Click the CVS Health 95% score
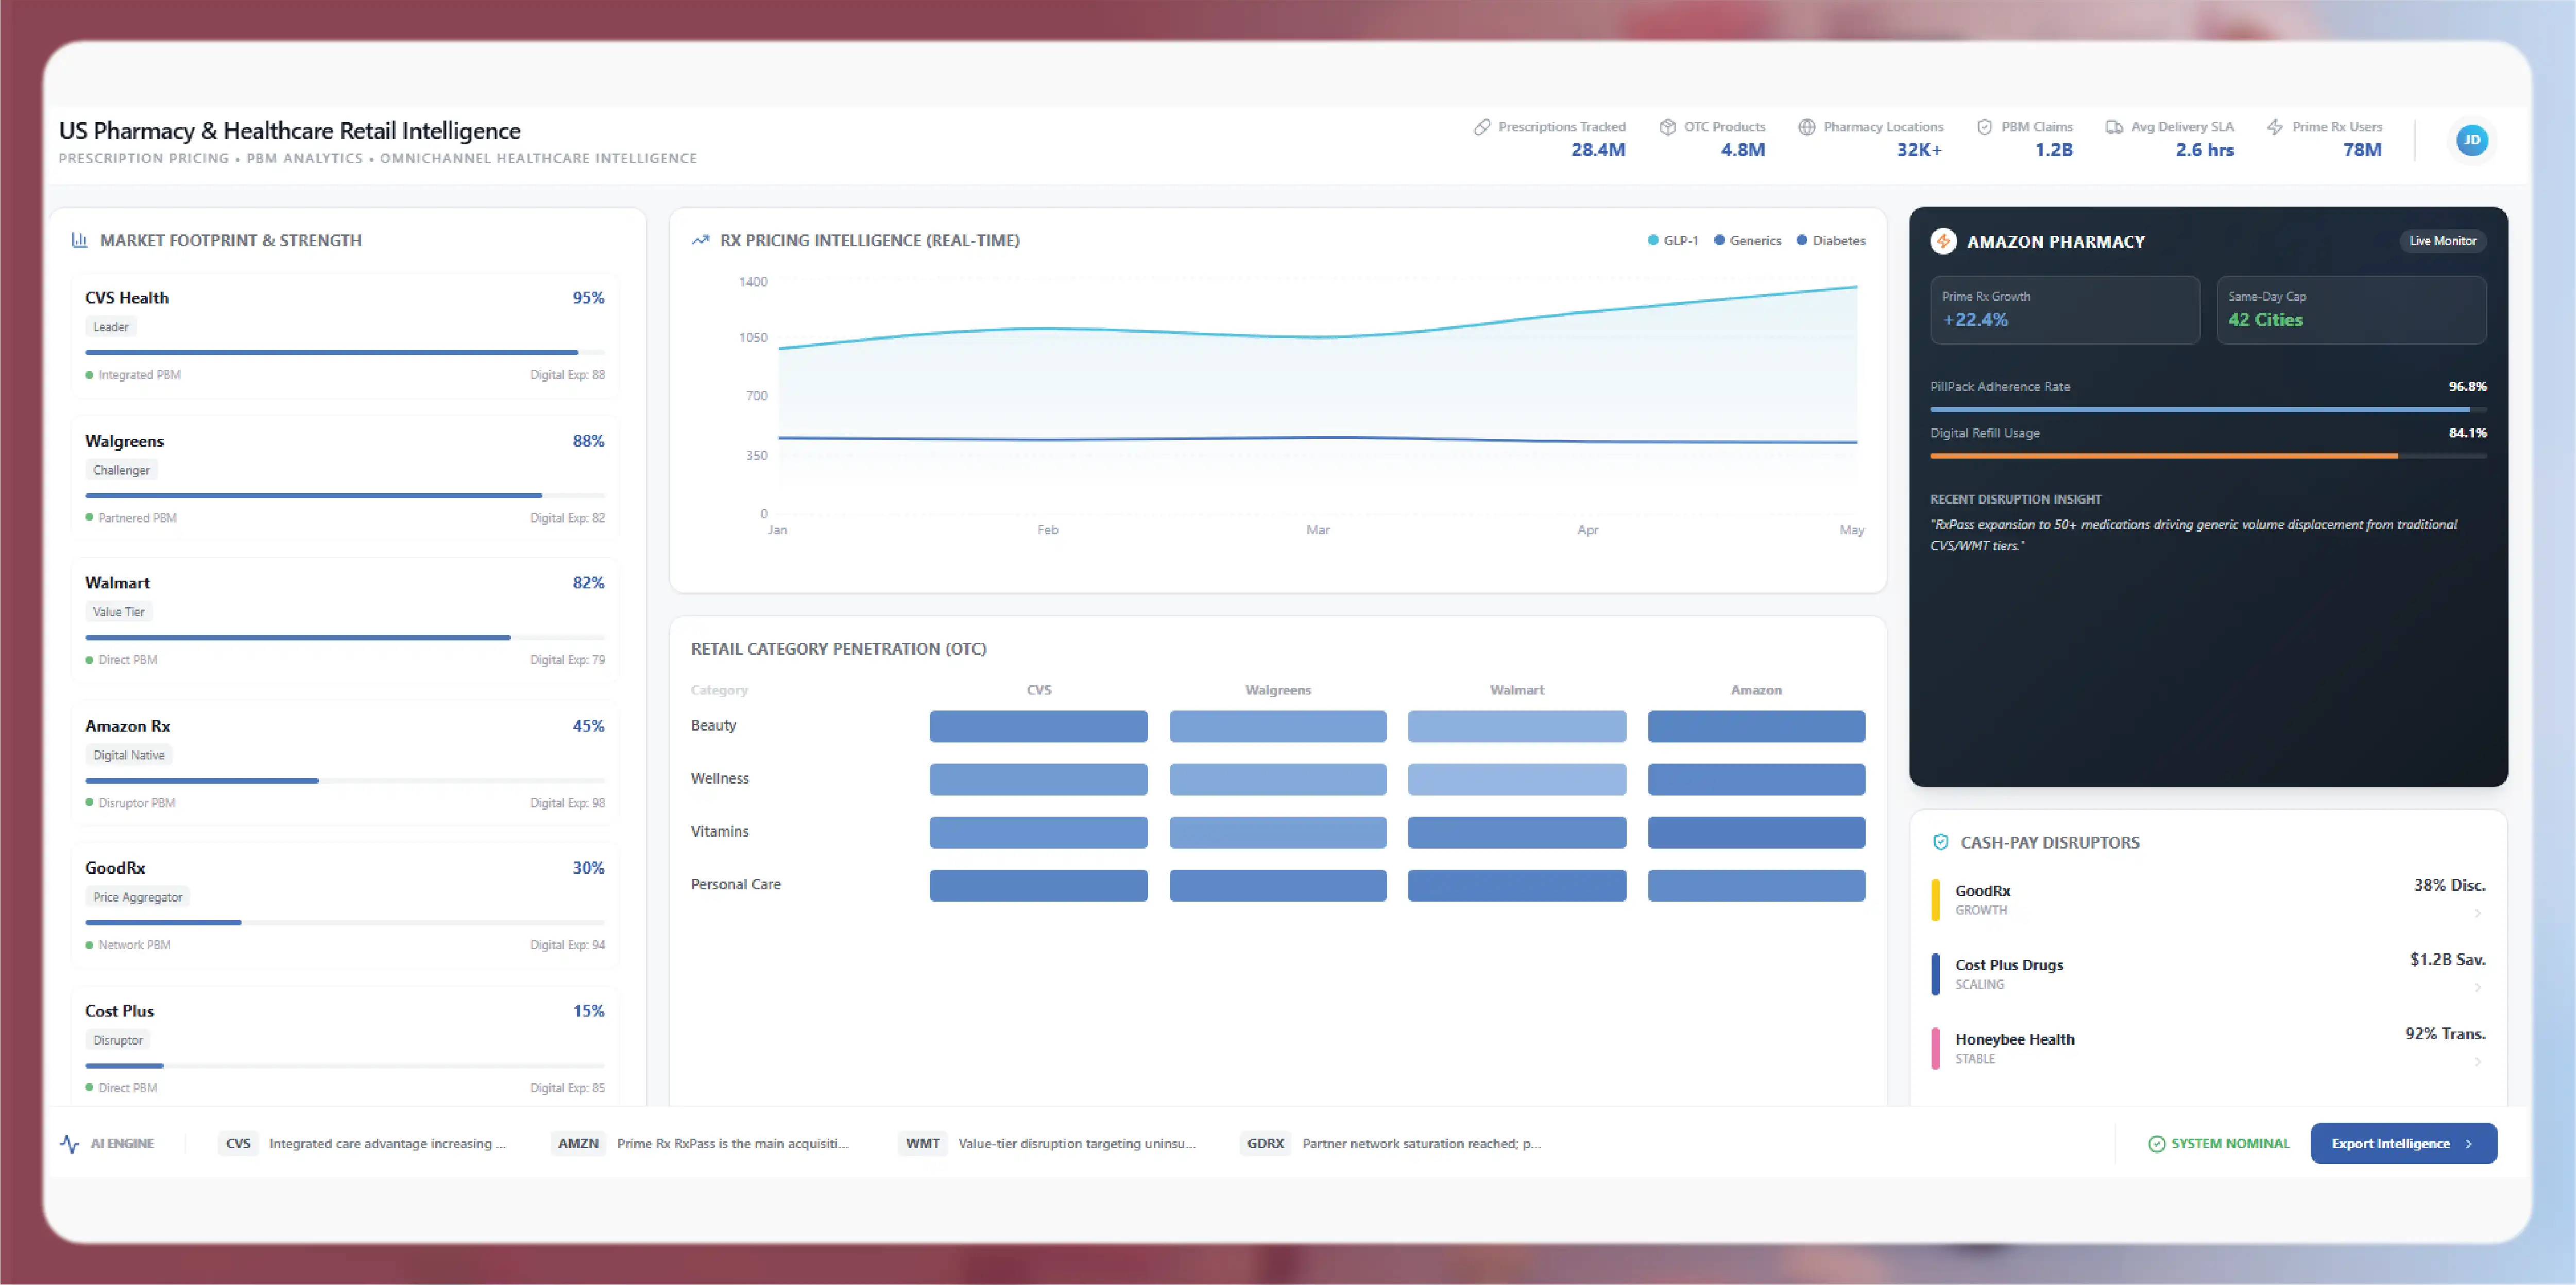2576x1285 pixels. pyautogui.click(x=588, y=298)
